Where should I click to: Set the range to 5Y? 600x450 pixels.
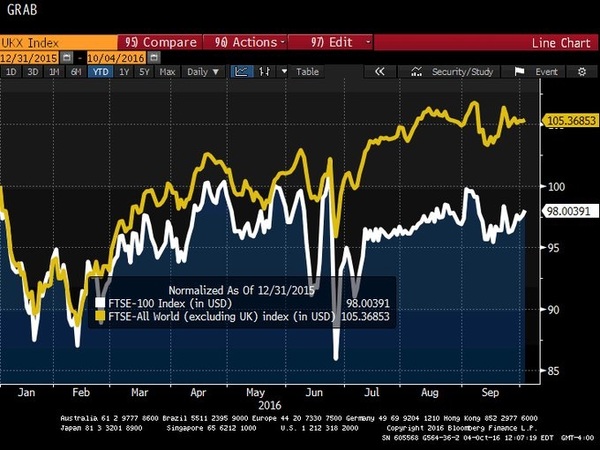click(145, 72)
